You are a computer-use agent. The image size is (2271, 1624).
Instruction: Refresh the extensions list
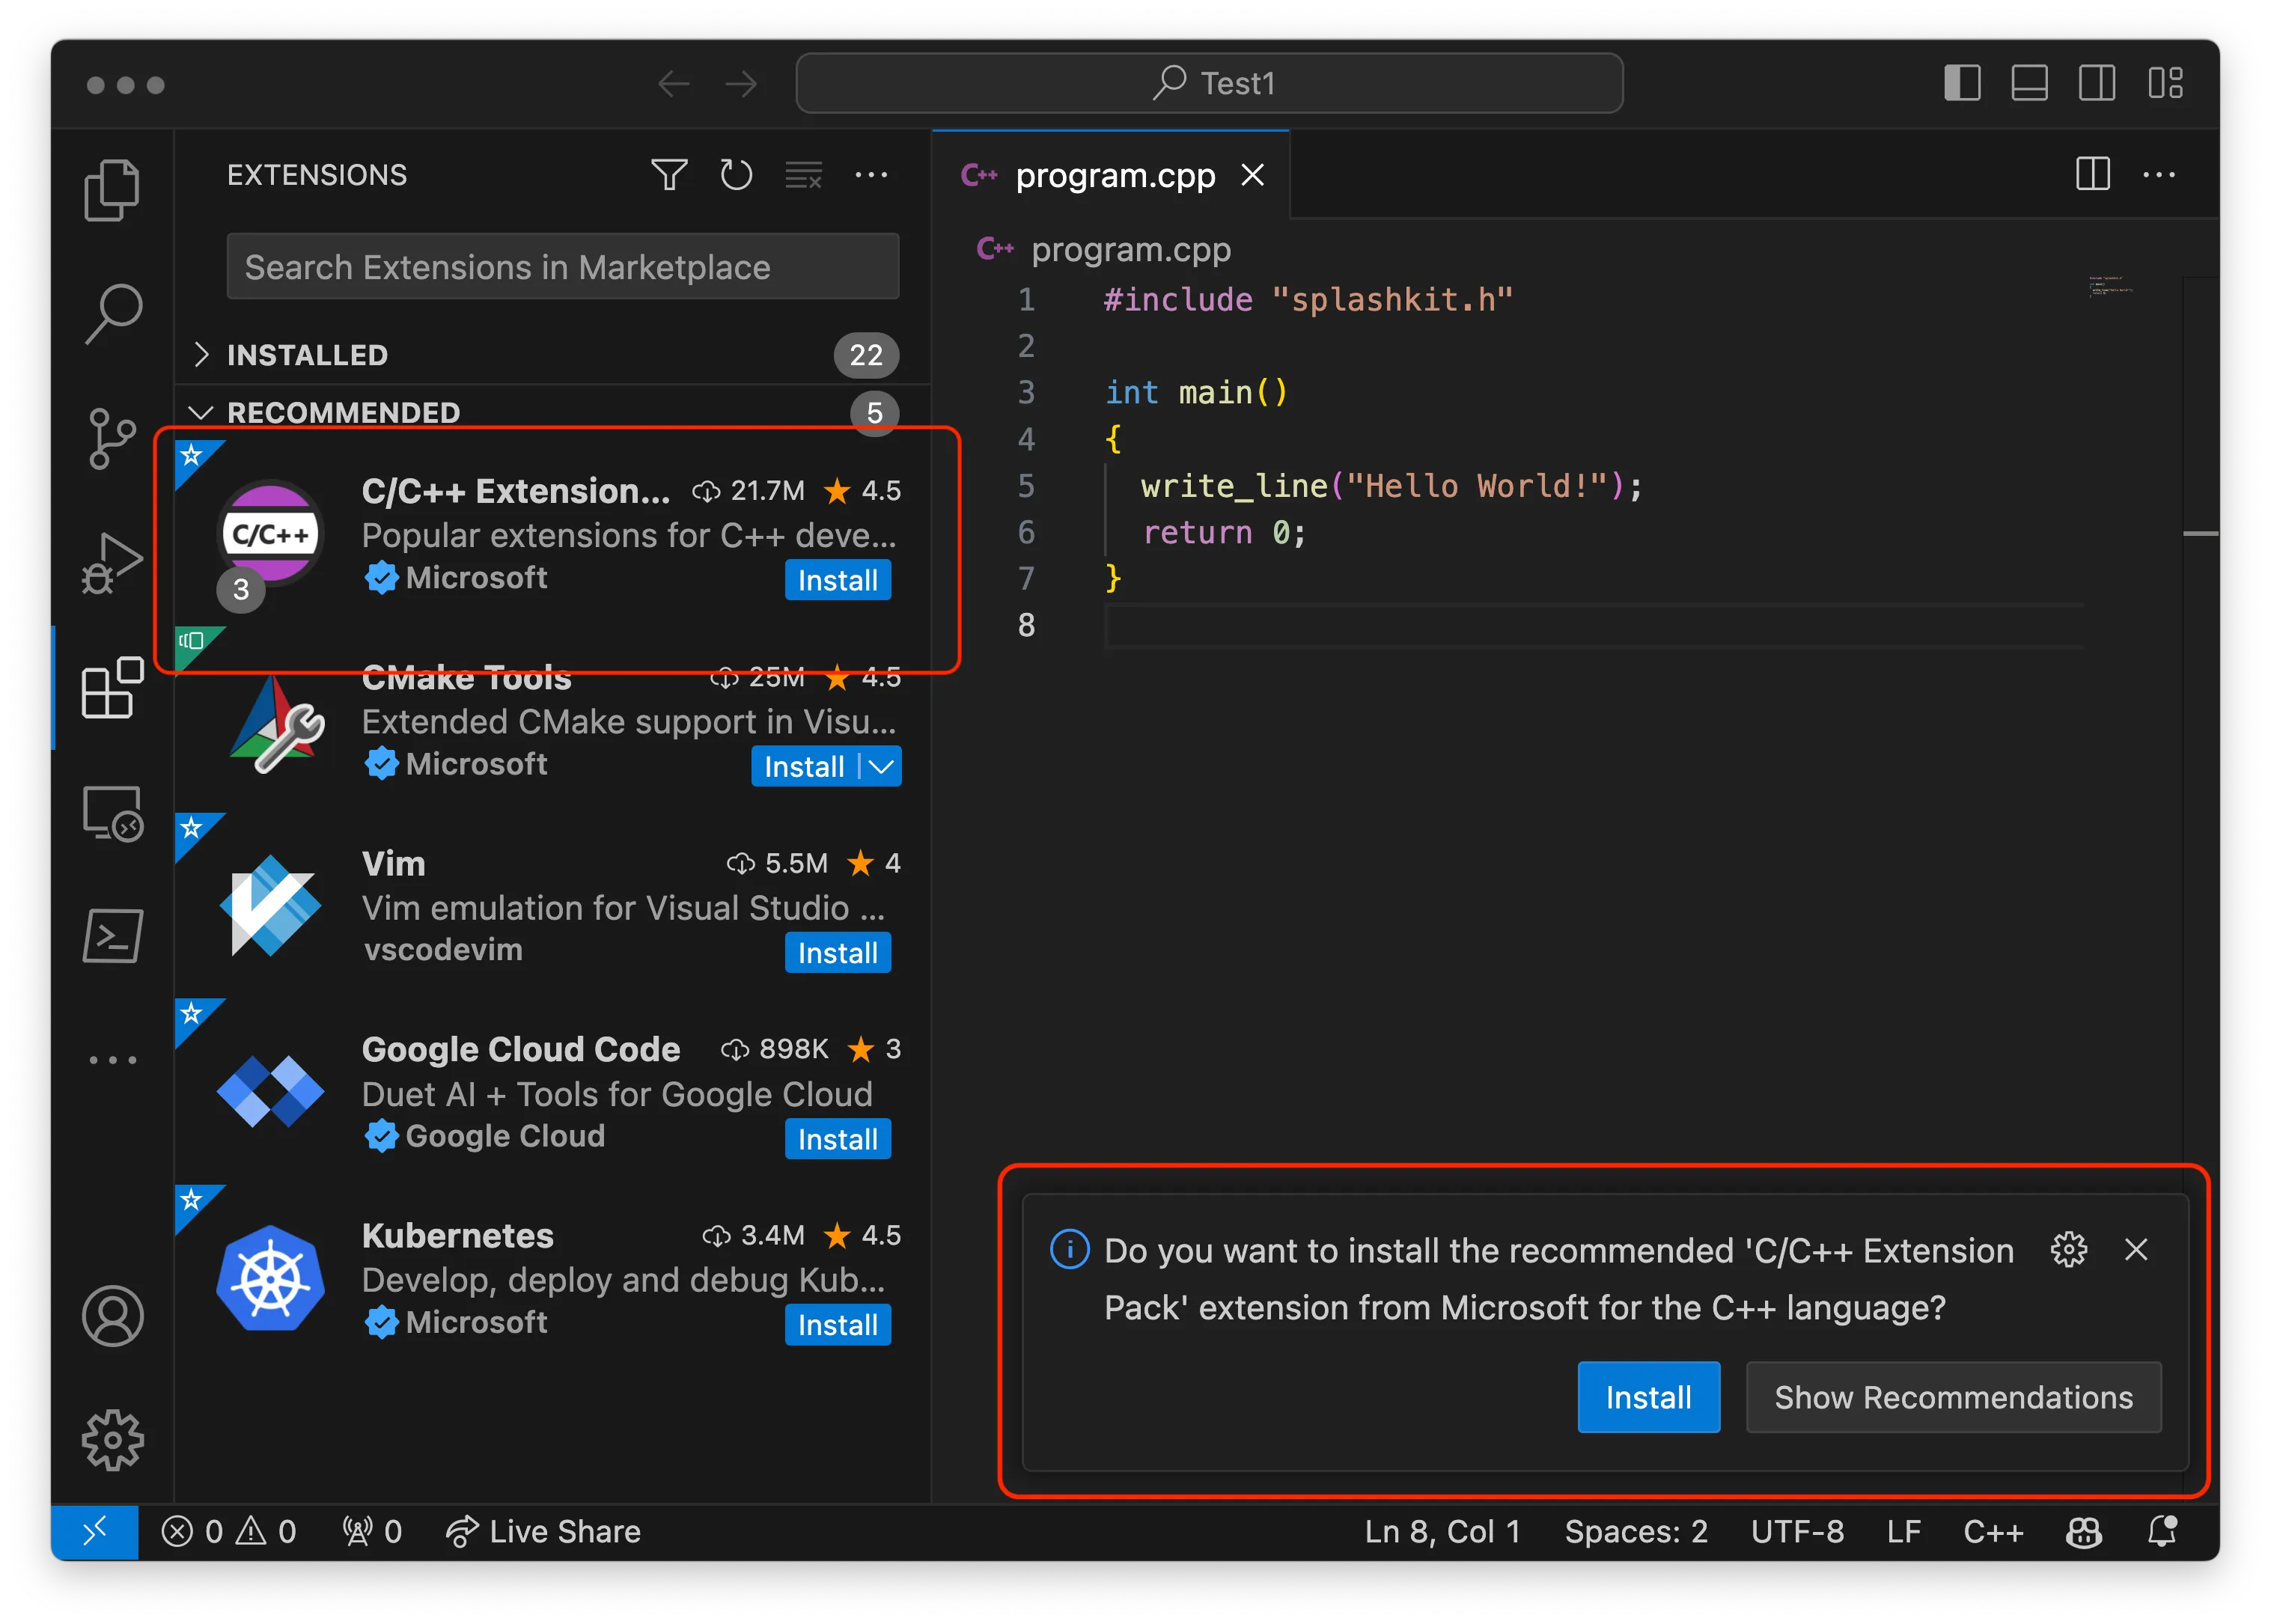(736, 175)
